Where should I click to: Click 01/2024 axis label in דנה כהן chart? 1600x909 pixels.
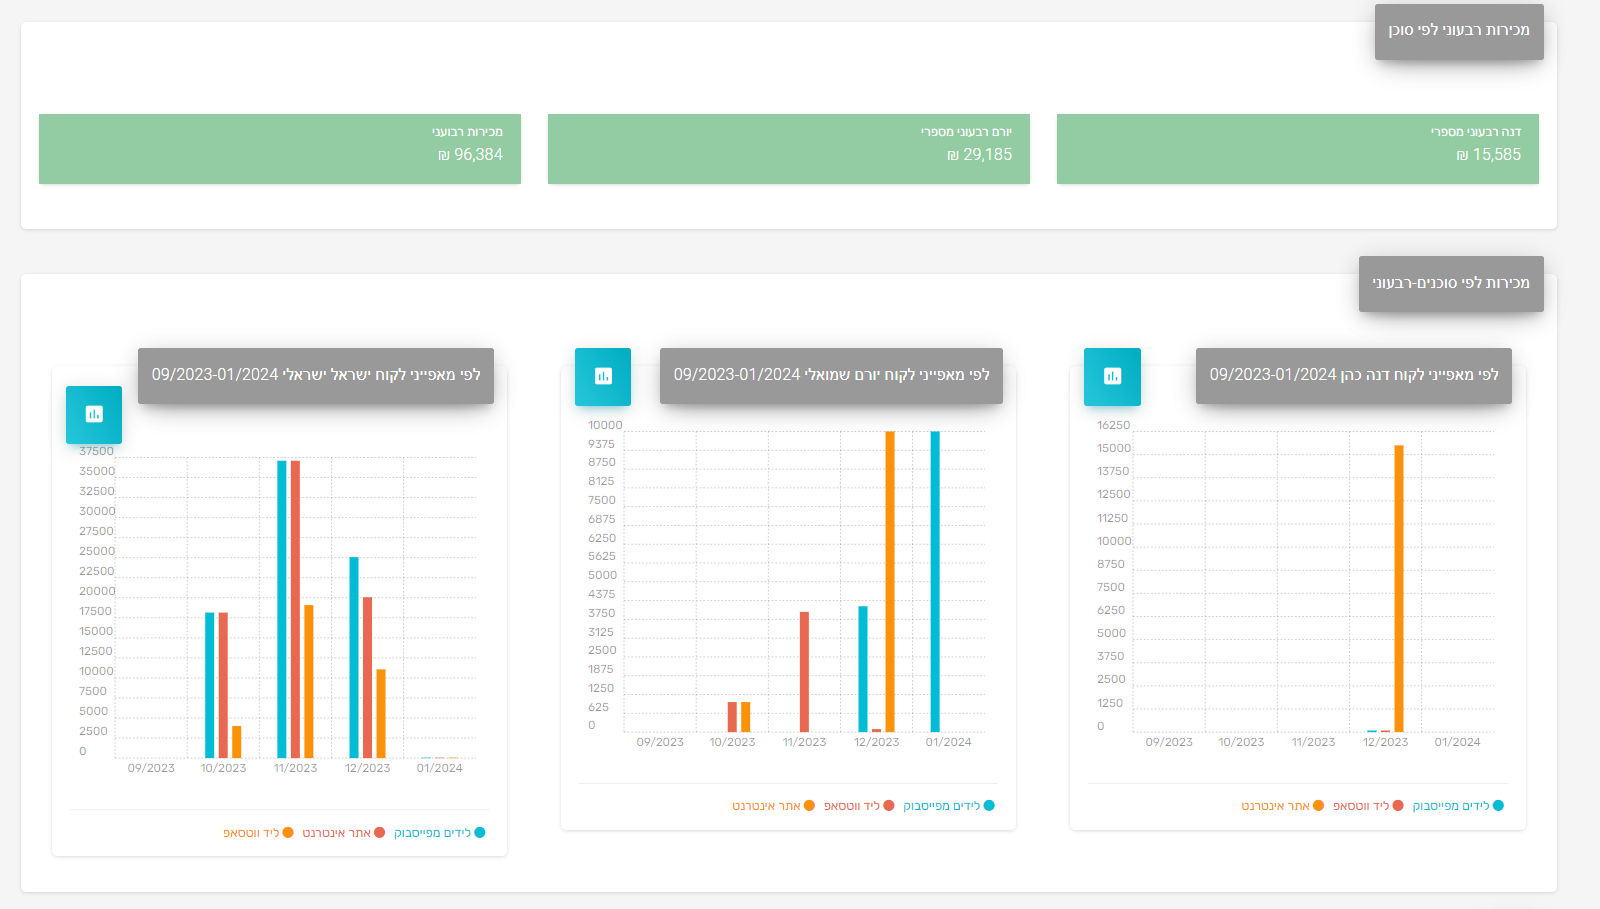click(x=1458, y=742)
